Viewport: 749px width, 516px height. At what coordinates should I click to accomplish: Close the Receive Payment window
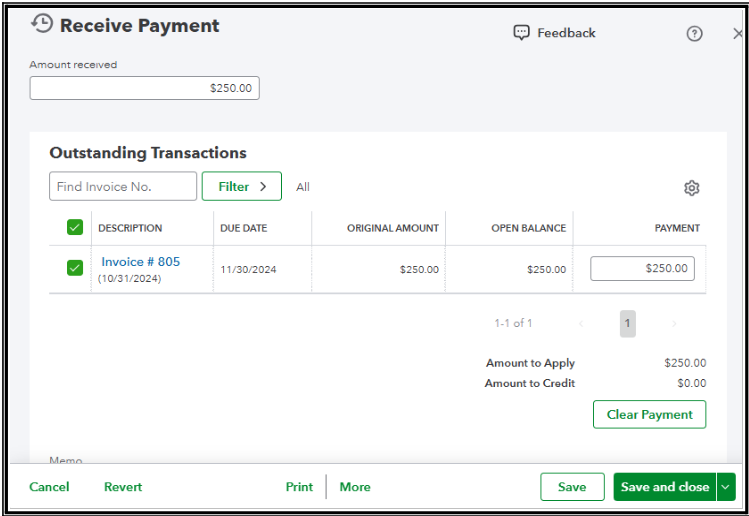point(738,33)
